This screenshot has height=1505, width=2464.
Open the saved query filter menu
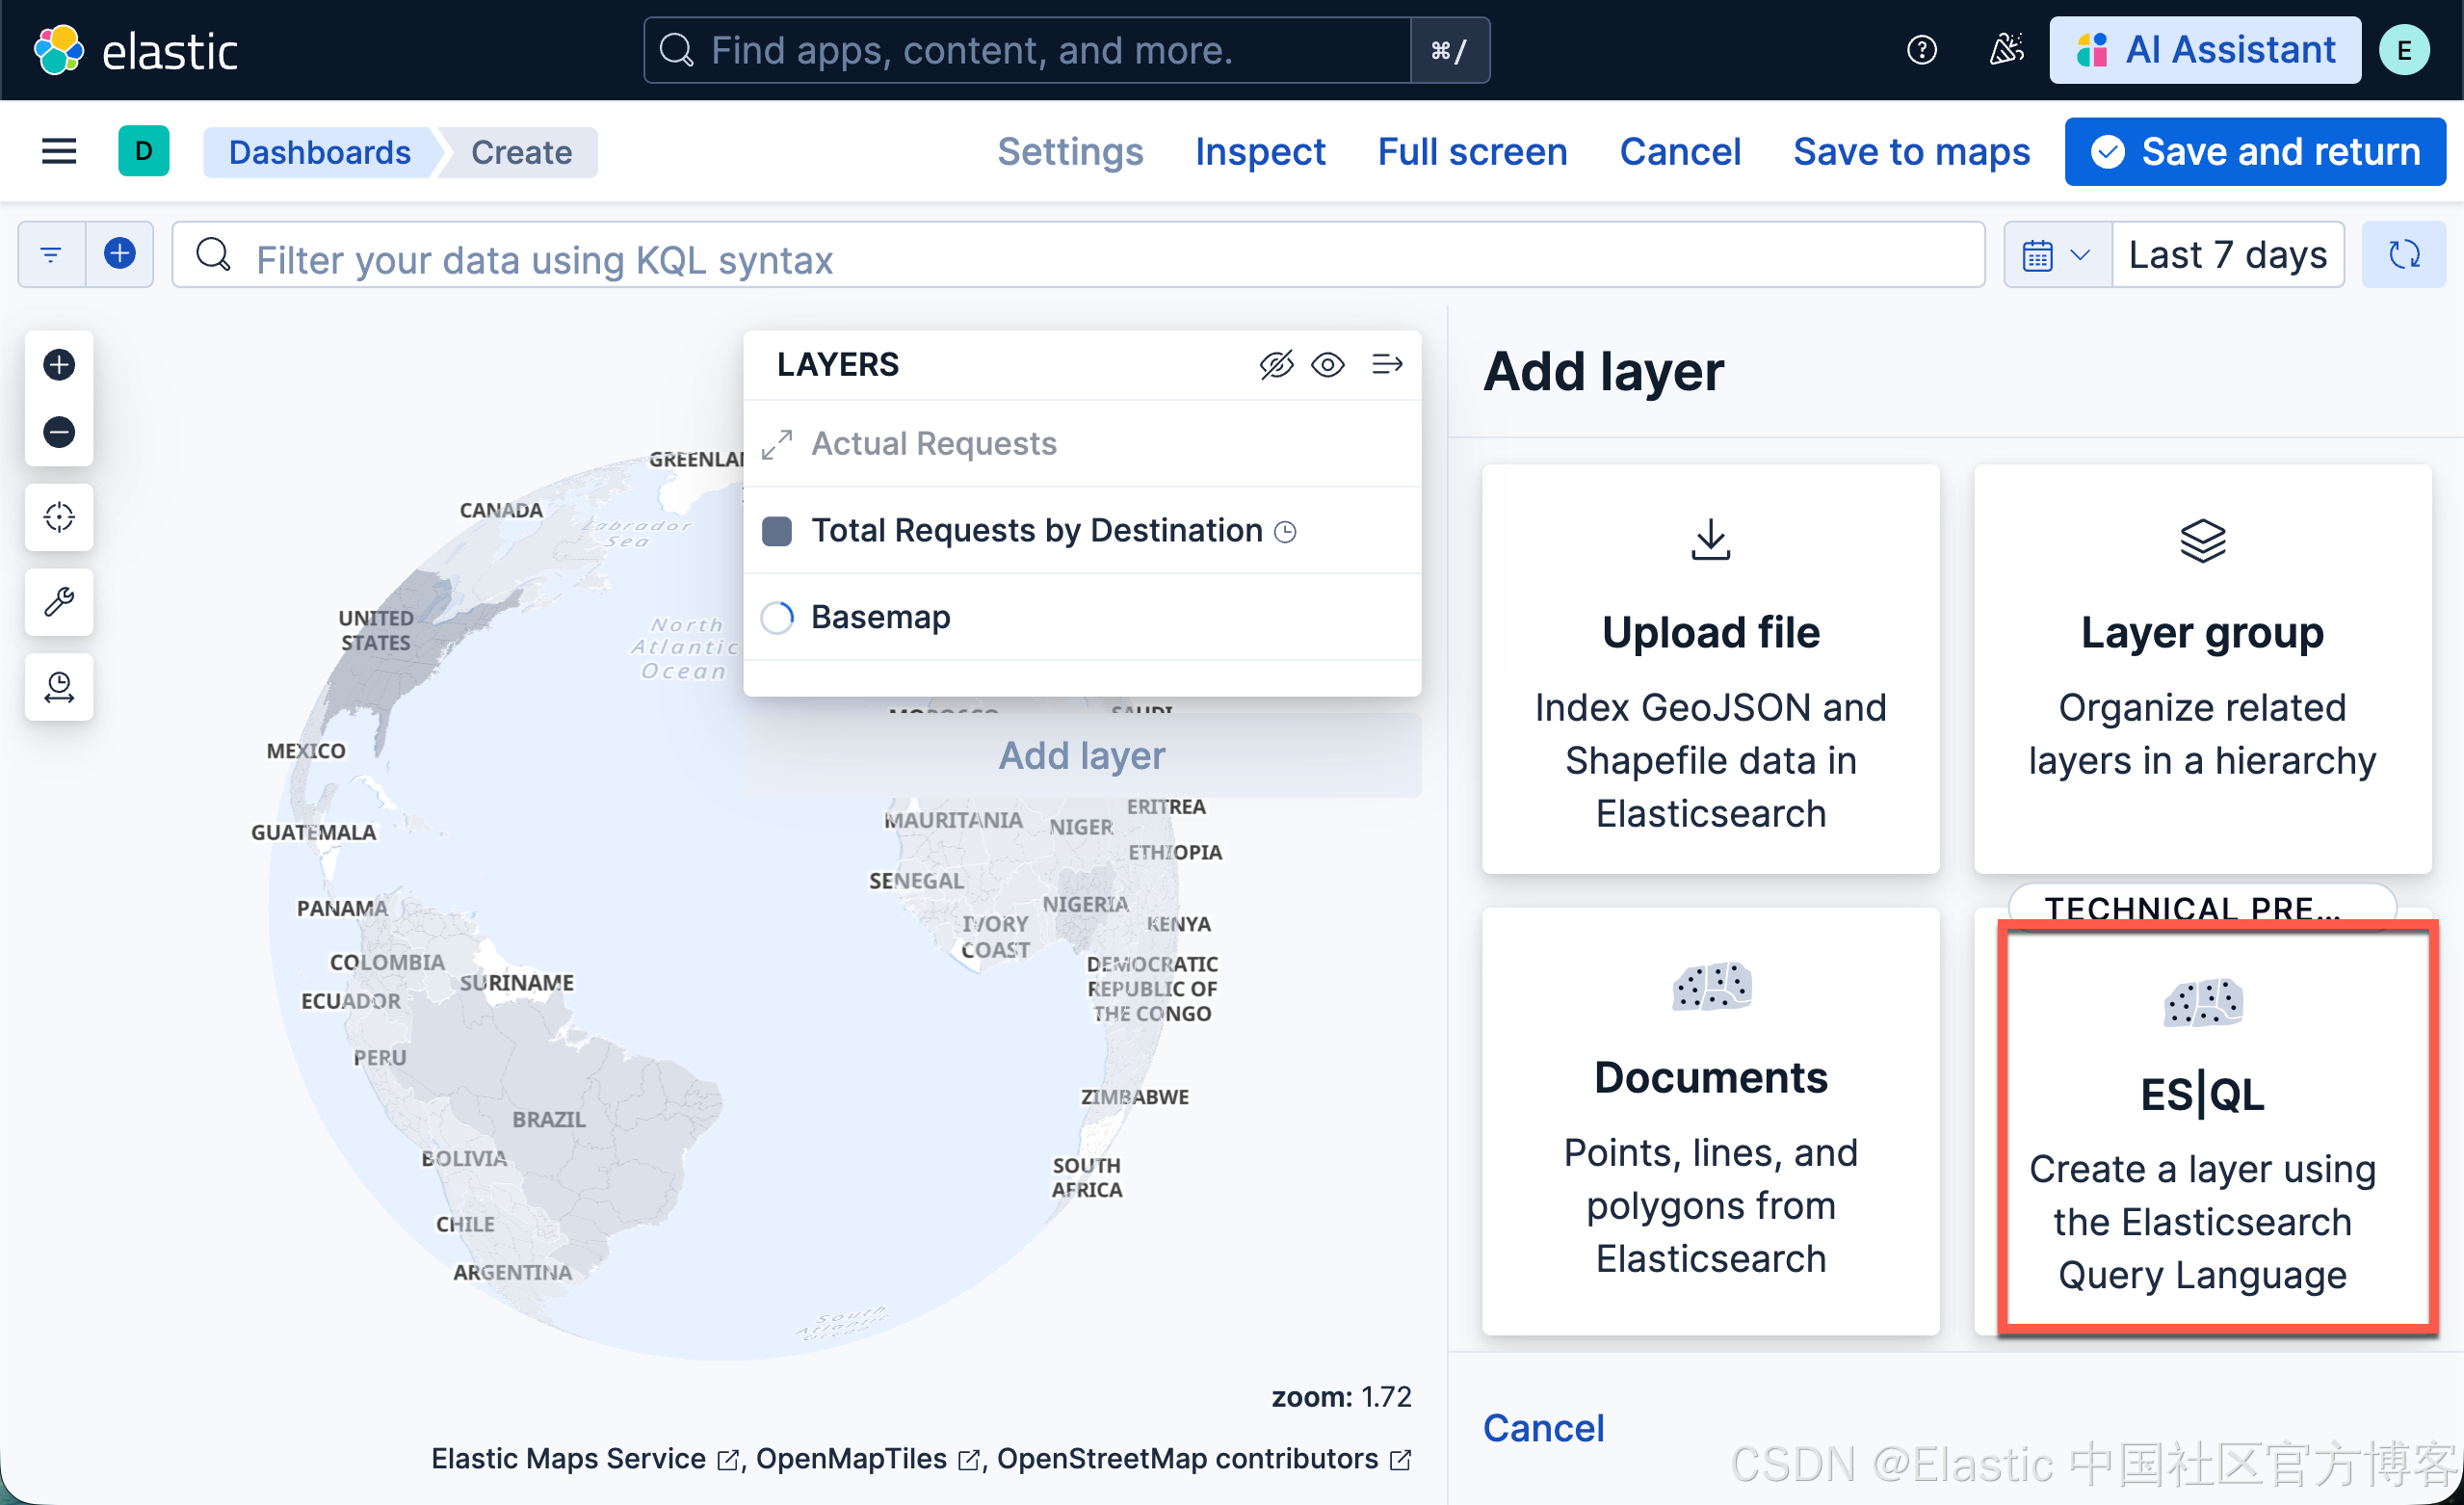pos(51,255)
